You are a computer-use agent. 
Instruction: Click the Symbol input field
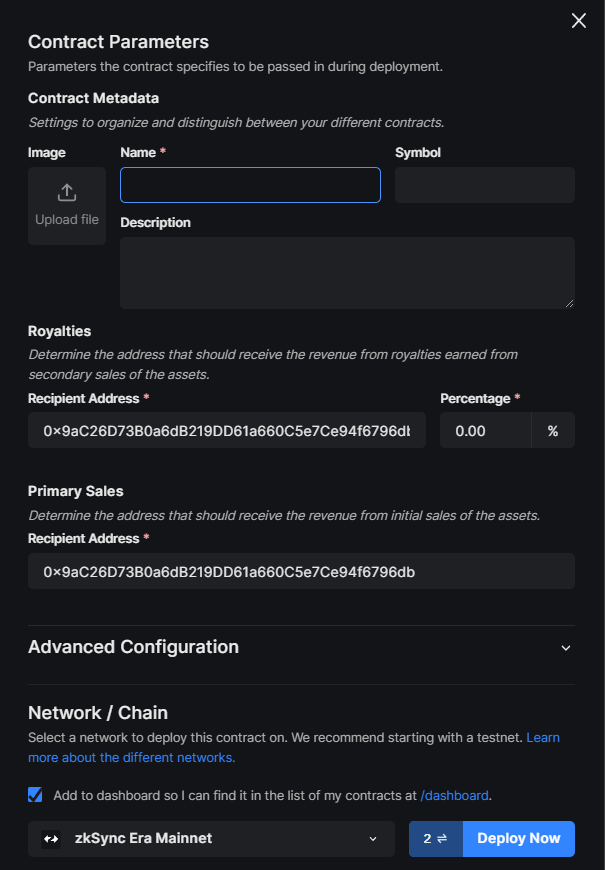point(485,185)
